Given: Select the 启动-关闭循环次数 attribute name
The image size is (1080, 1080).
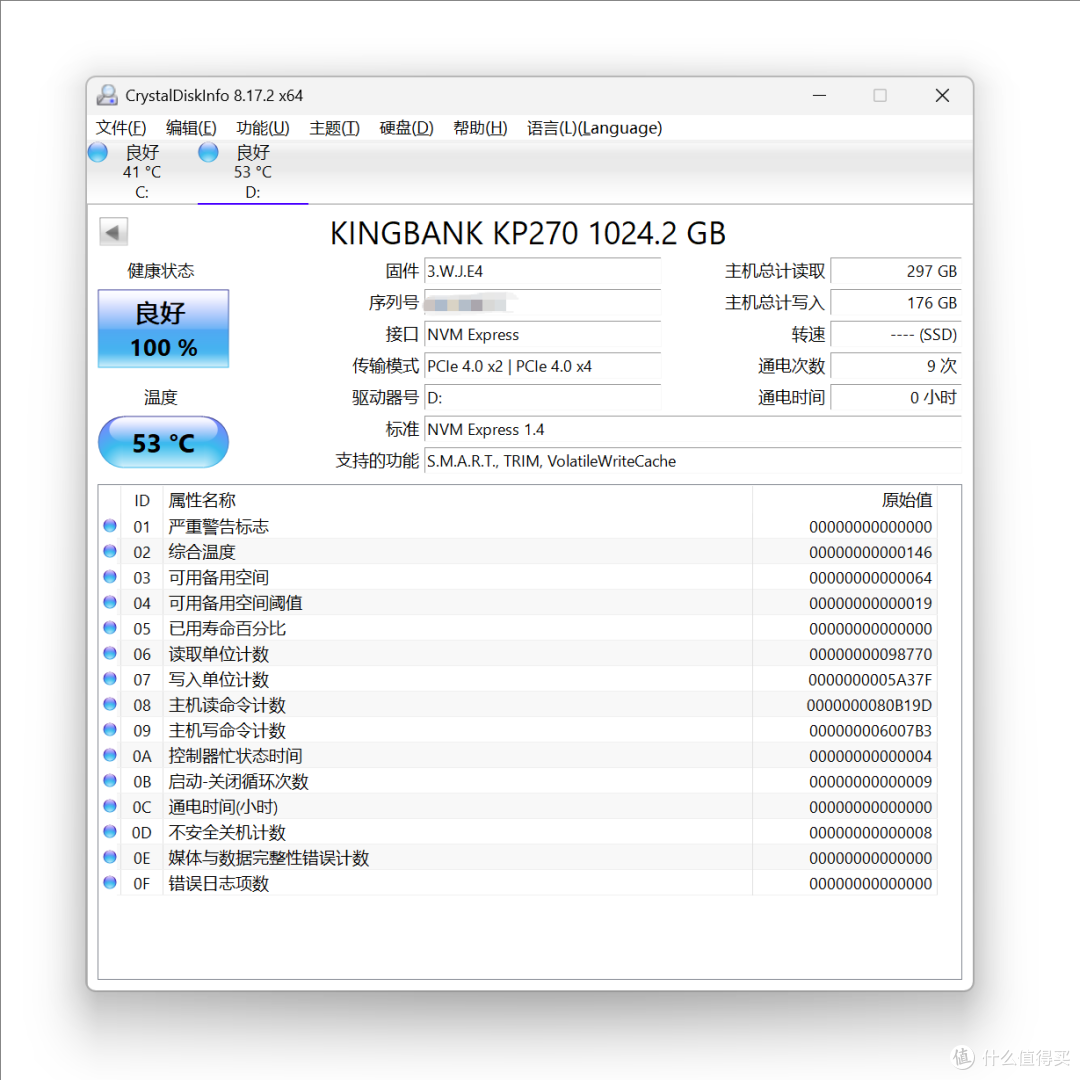Looking at the screenshot, I should pyautogui.click(x=238, y=782).
